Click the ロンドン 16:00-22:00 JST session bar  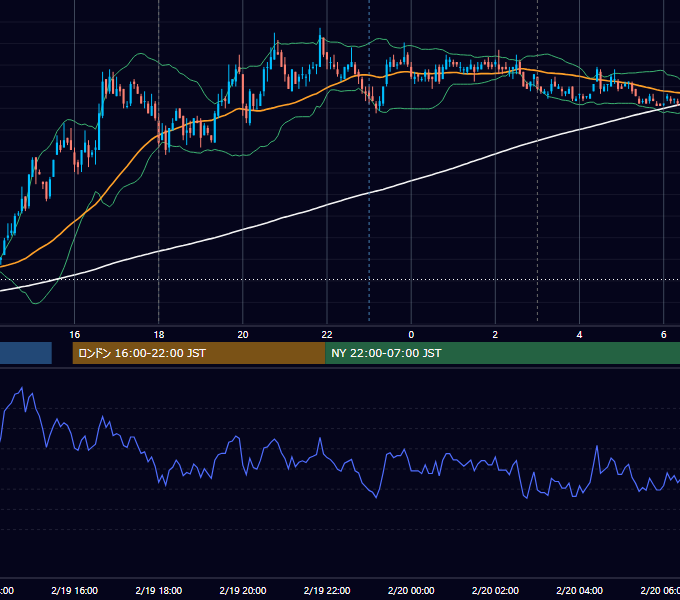199,353
